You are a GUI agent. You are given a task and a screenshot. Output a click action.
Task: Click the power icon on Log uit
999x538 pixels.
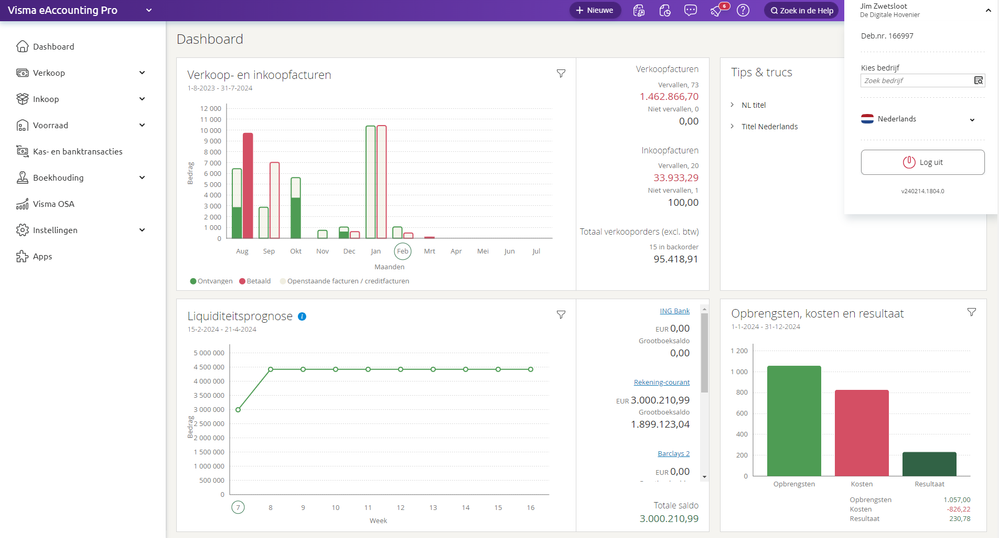(x=909, y=162)
